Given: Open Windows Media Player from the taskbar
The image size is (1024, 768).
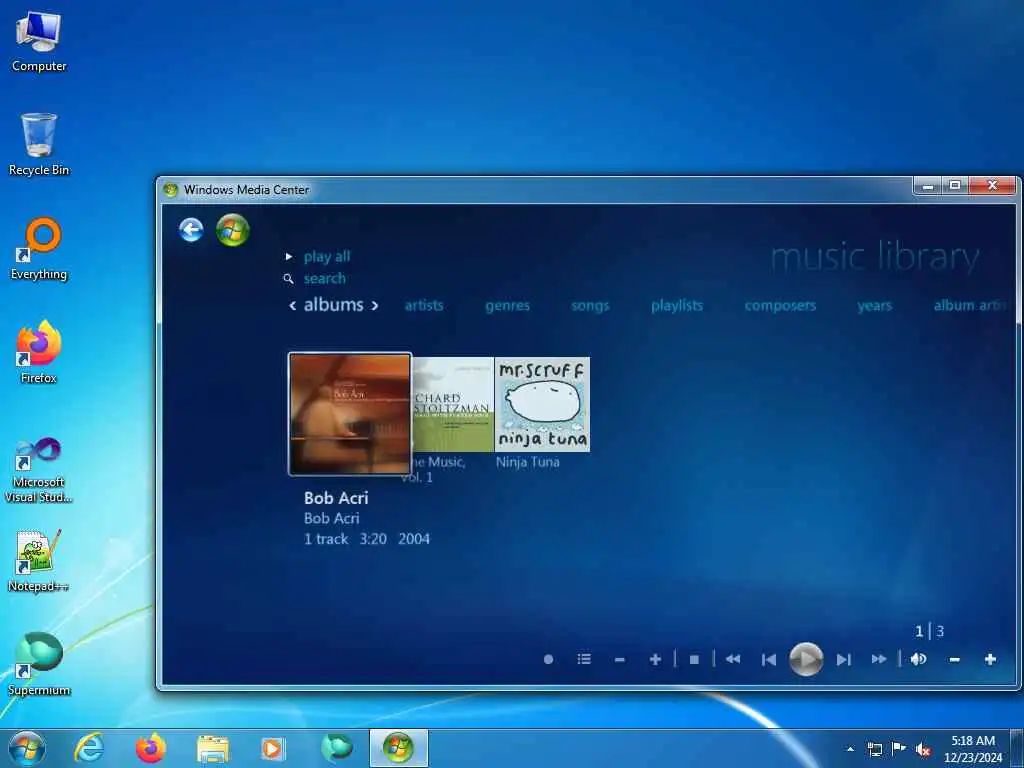Looking at the screenshot, I should click(272, 748).
